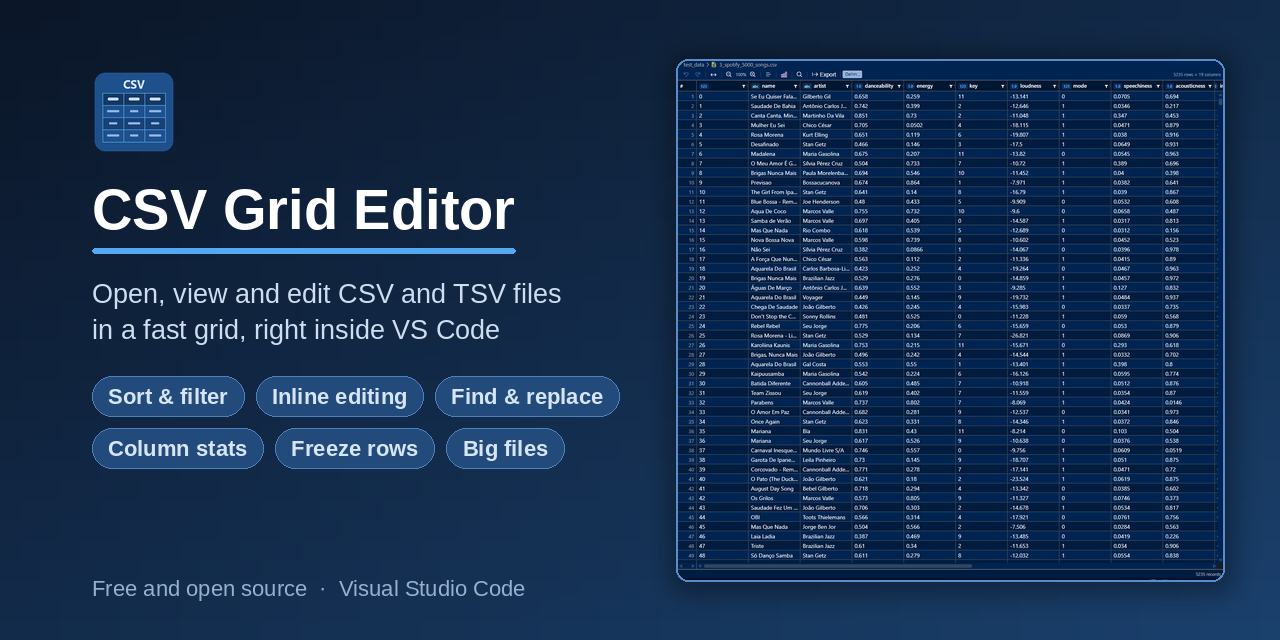
Task: Click the Delim button in the toolbar
Action: pyautogui.click(x=852, y=74)
